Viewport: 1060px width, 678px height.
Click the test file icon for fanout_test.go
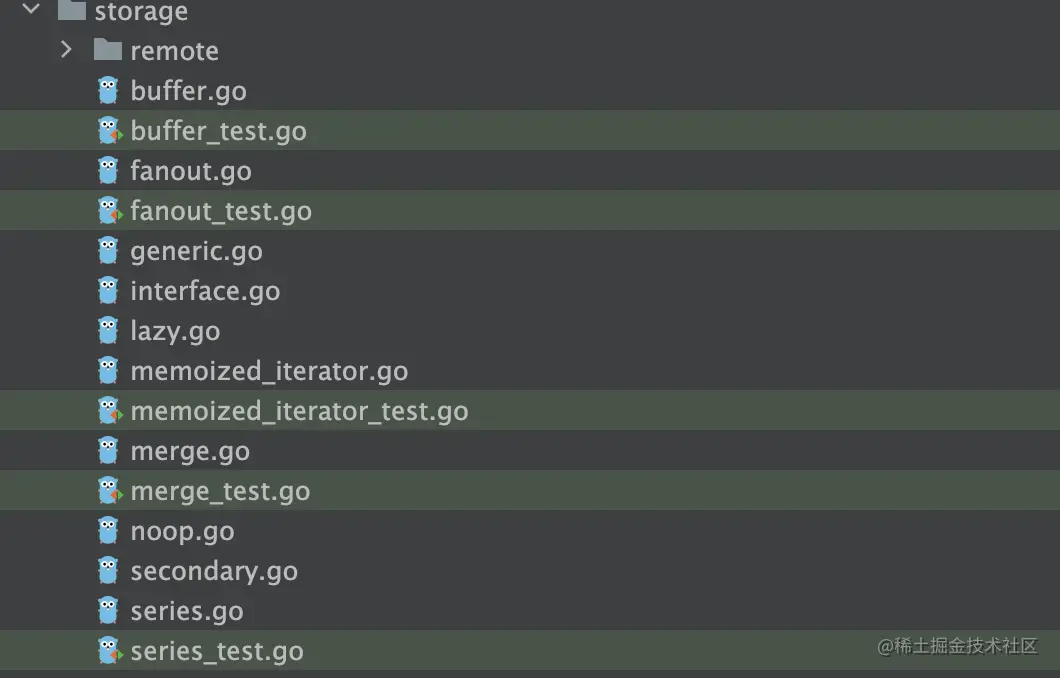point(108,211)
